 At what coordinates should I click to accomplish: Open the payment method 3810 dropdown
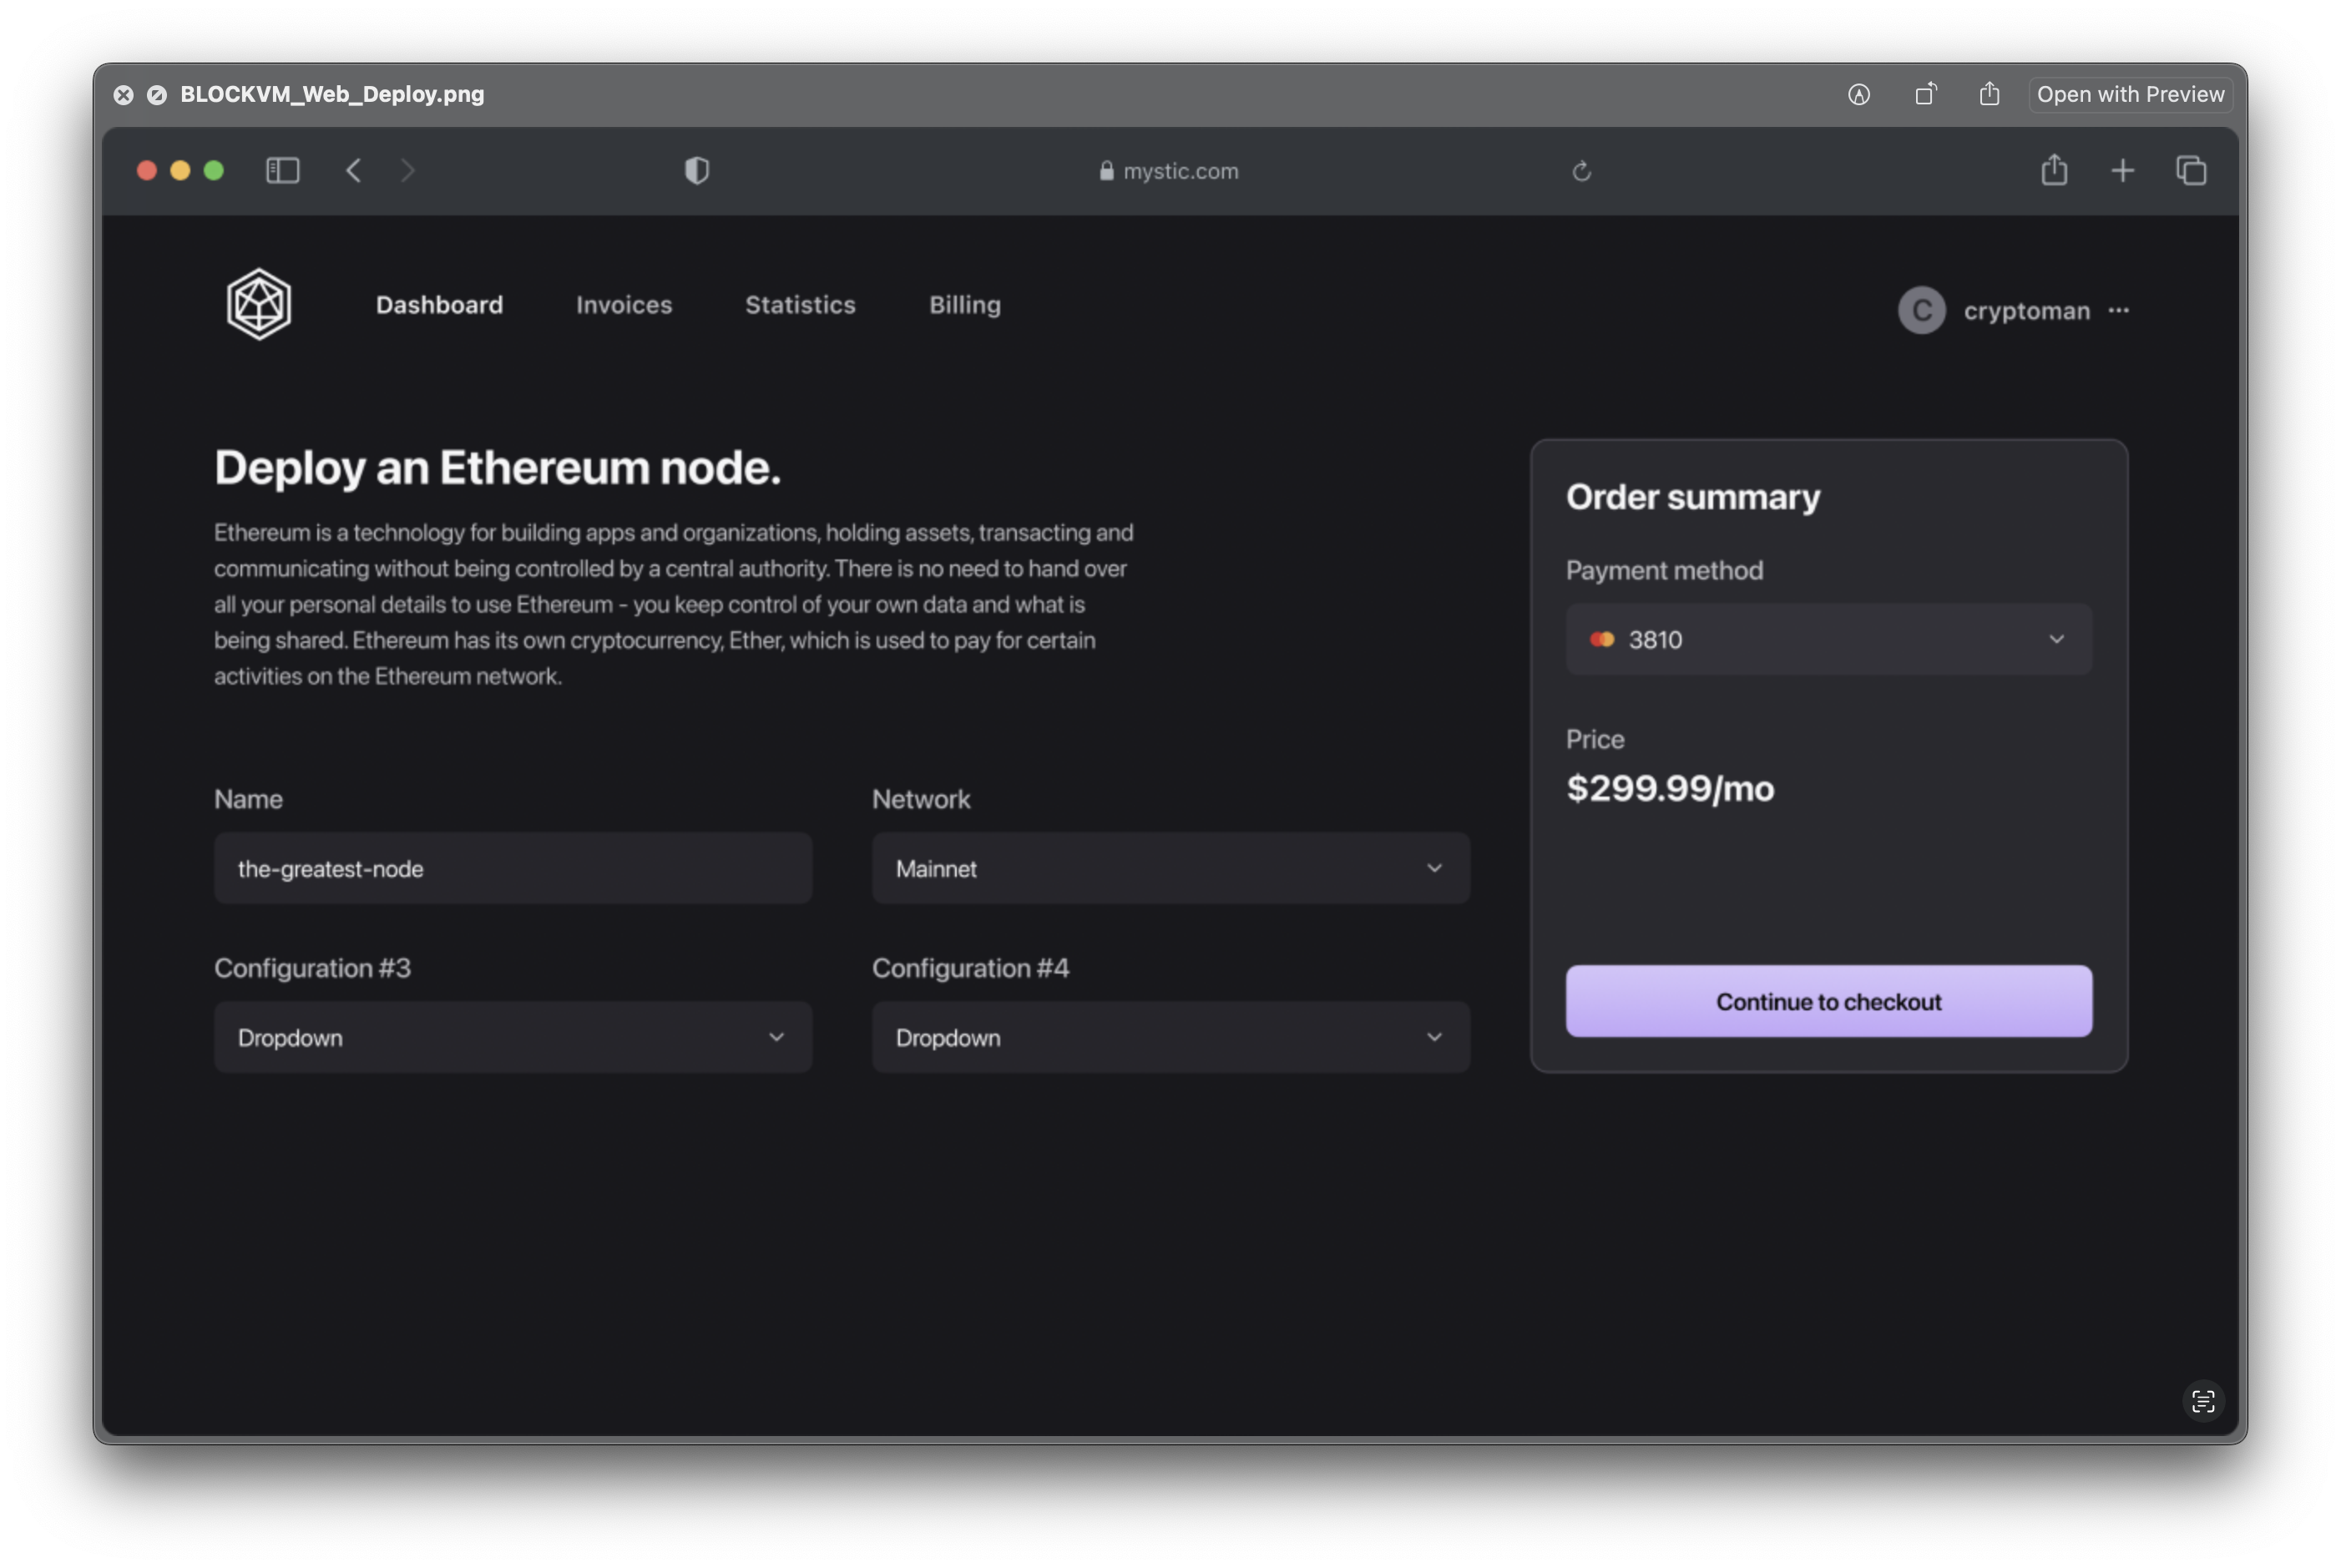coord(1828,639)
